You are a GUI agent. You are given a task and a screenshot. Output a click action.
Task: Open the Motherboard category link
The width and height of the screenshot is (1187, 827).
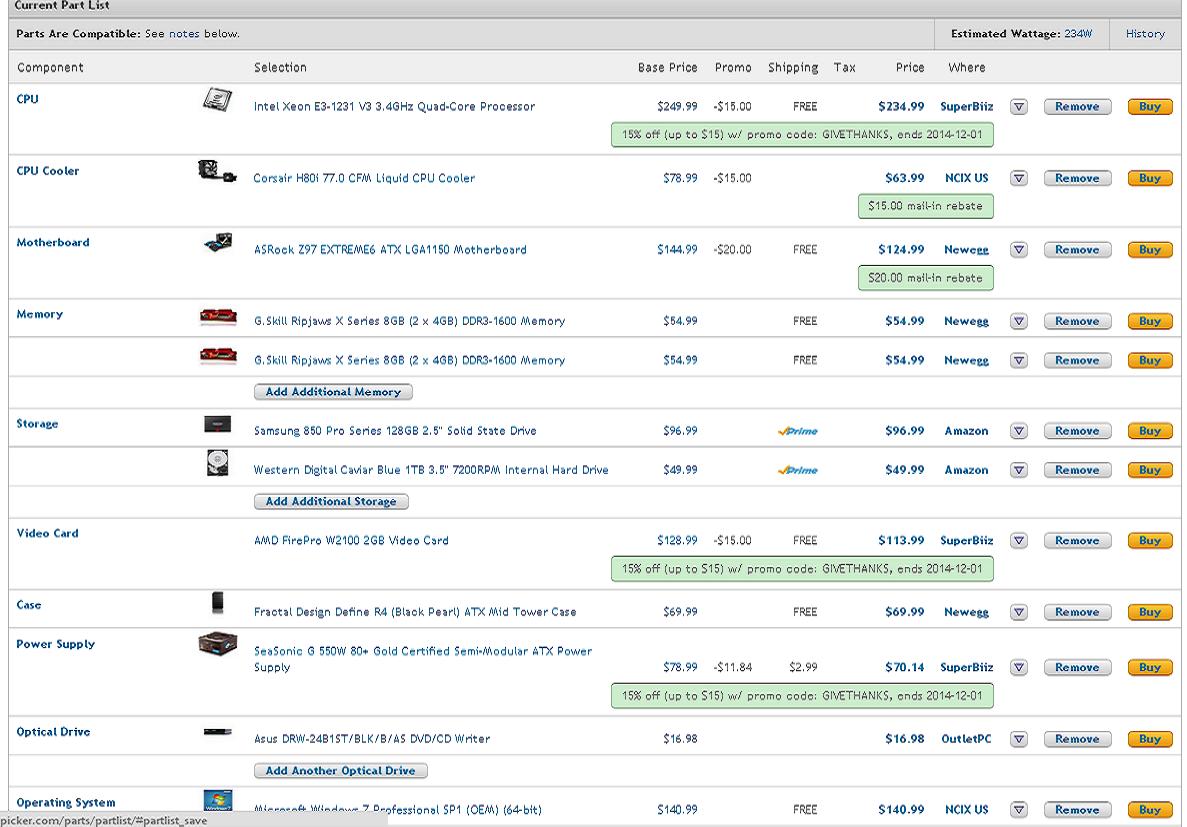pos(53,242)
